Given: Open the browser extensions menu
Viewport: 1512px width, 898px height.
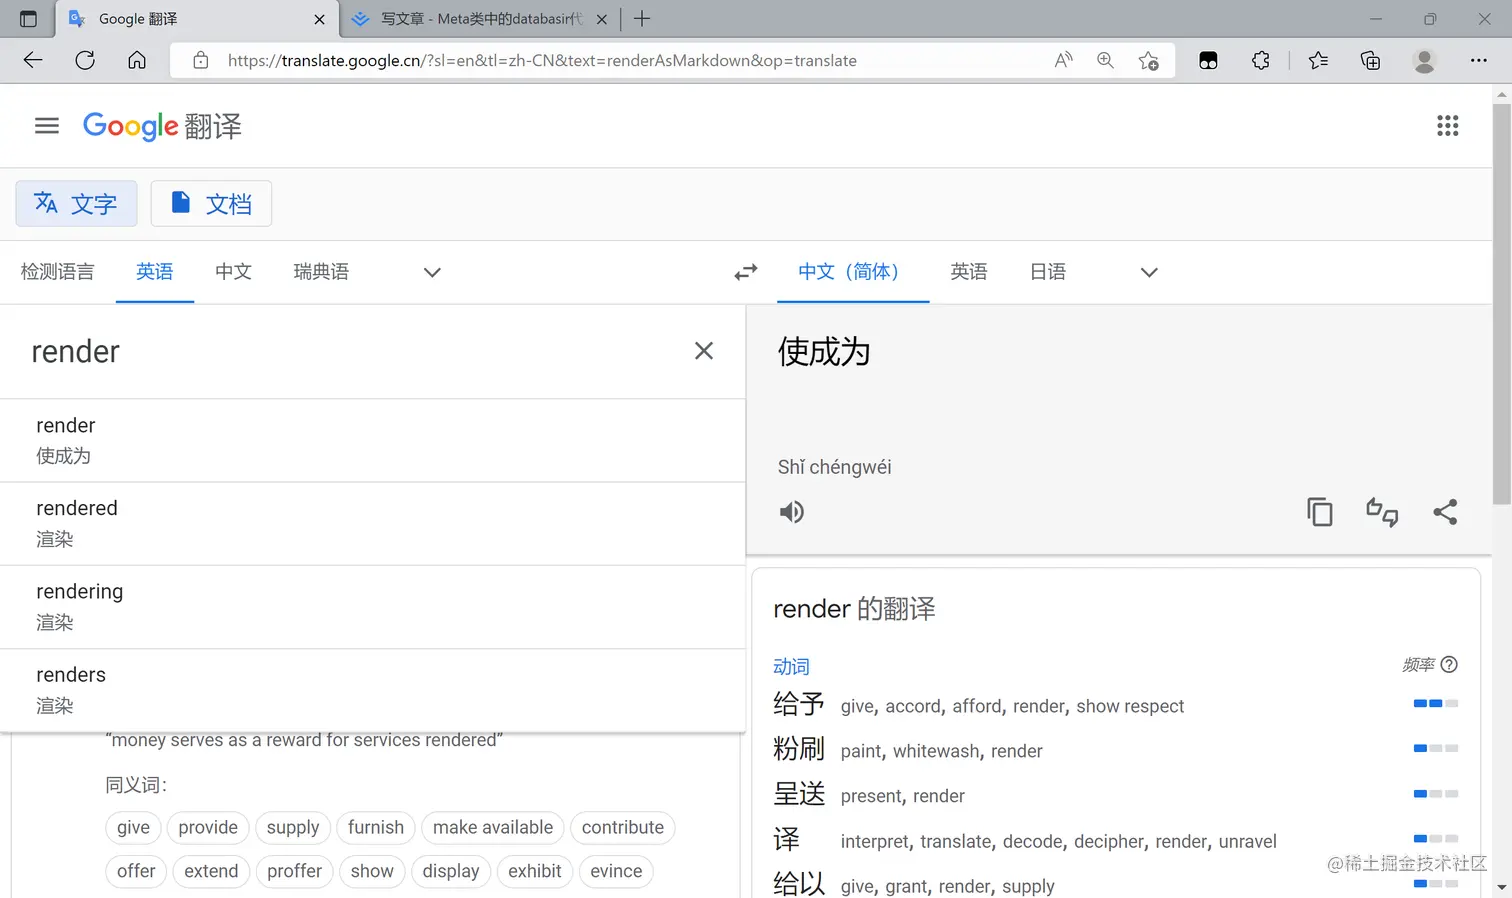Looking at the screenshot, I should pyautogui.click(x=1260, y=60).
